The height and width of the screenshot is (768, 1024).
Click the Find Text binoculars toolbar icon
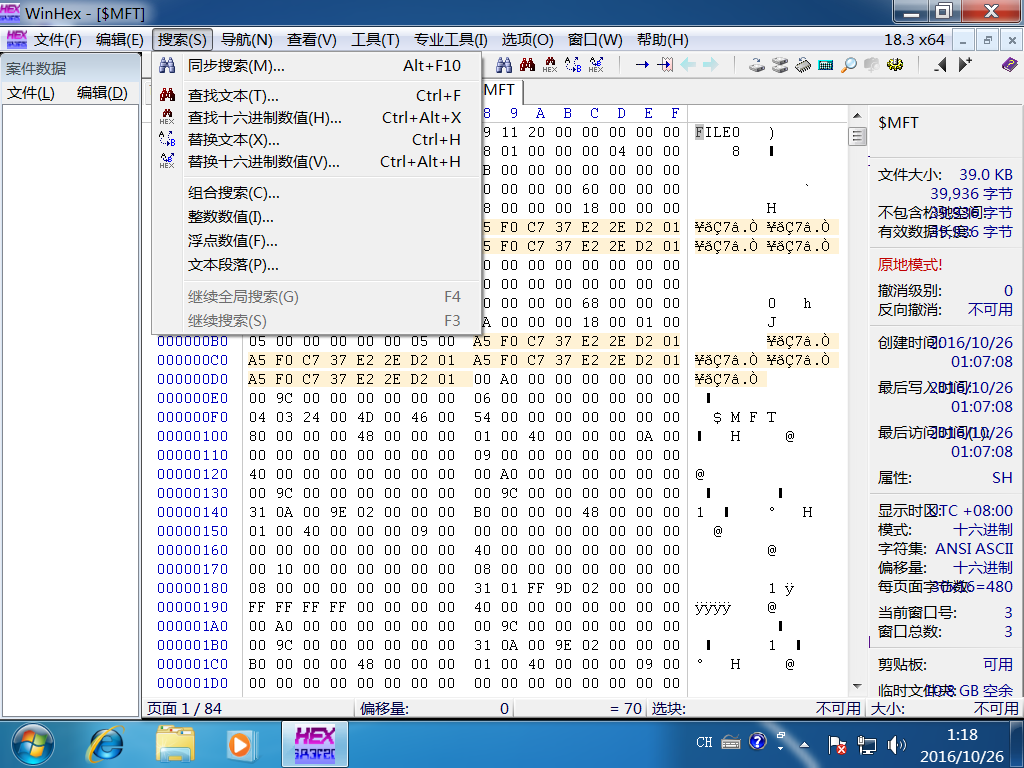click(x=504, y=64)
